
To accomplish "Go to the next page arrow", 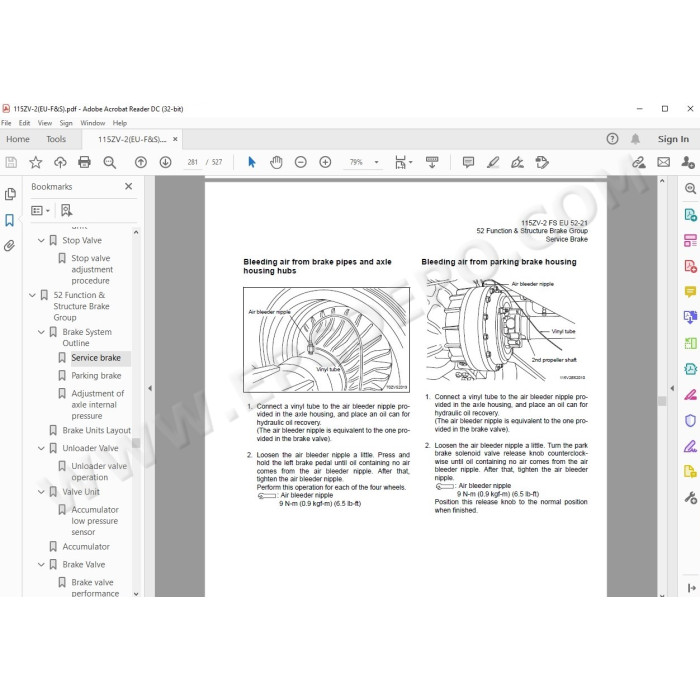I will [x=166, y=162].
